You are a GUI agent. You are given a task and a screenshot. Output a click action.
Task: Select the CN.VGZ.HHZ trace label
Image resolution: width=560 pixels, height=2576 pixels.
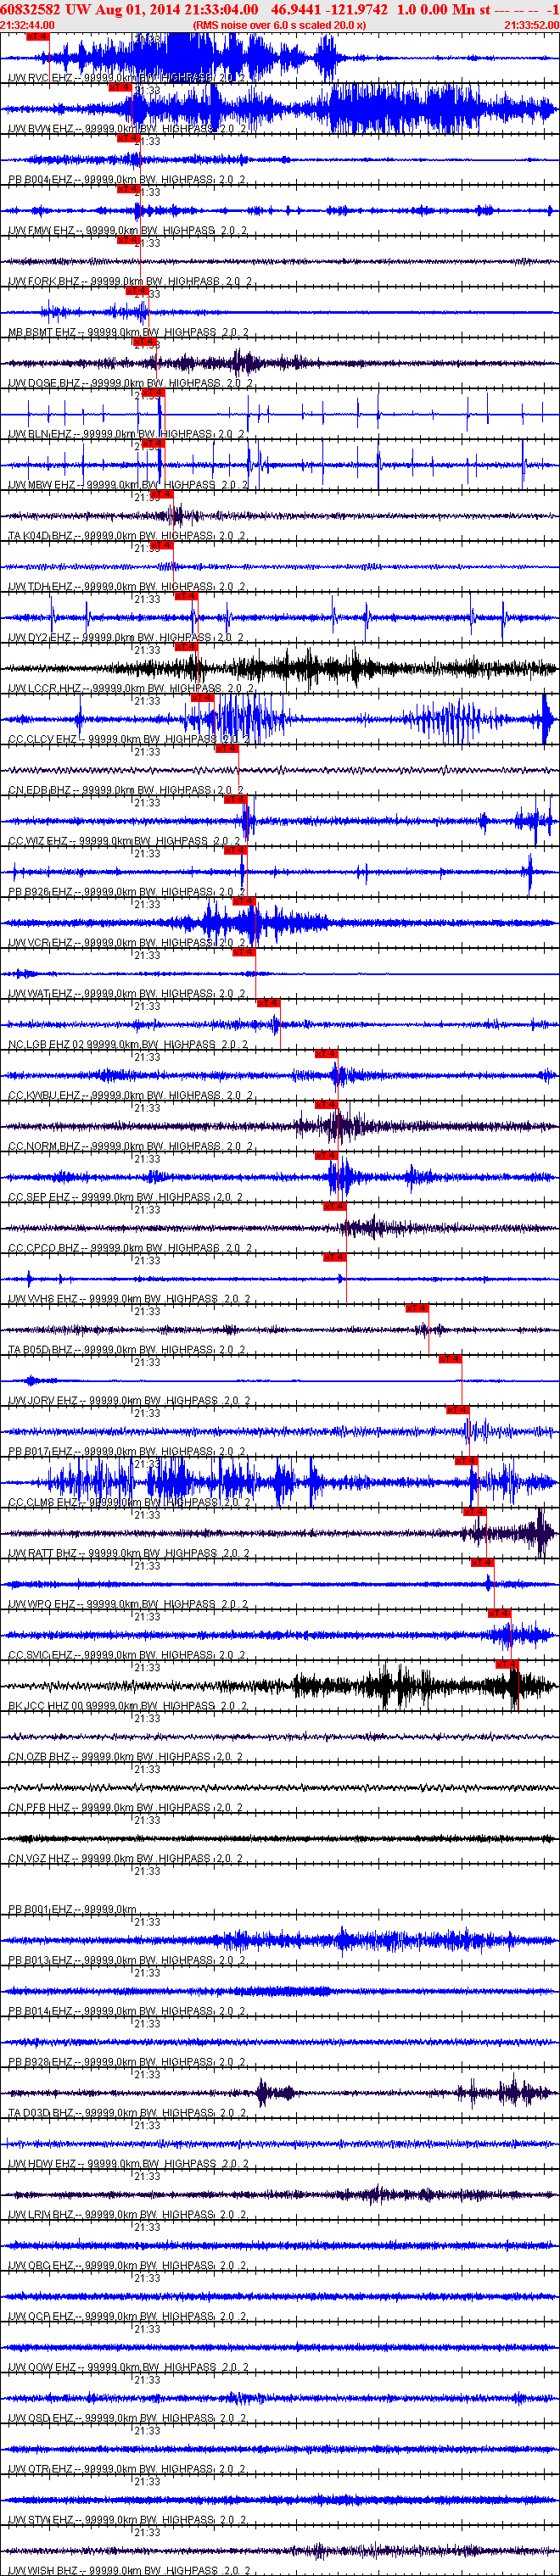click(127, 1859)
